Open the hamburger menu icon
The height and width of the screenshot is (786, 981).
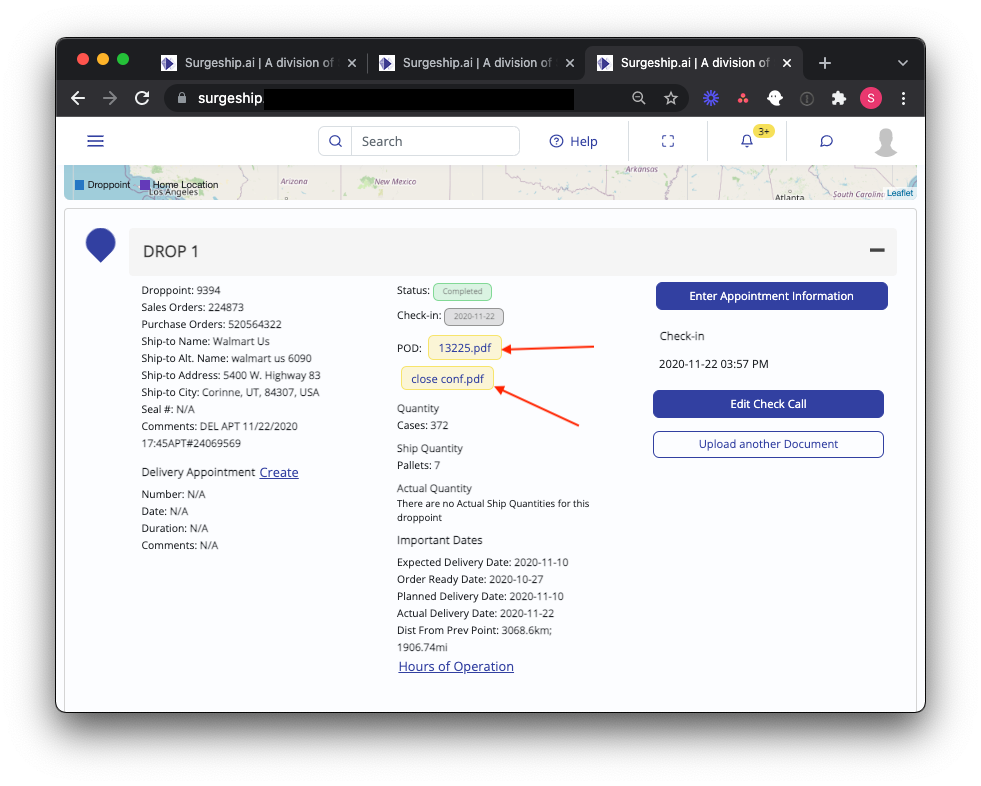[x=95, y=141]
